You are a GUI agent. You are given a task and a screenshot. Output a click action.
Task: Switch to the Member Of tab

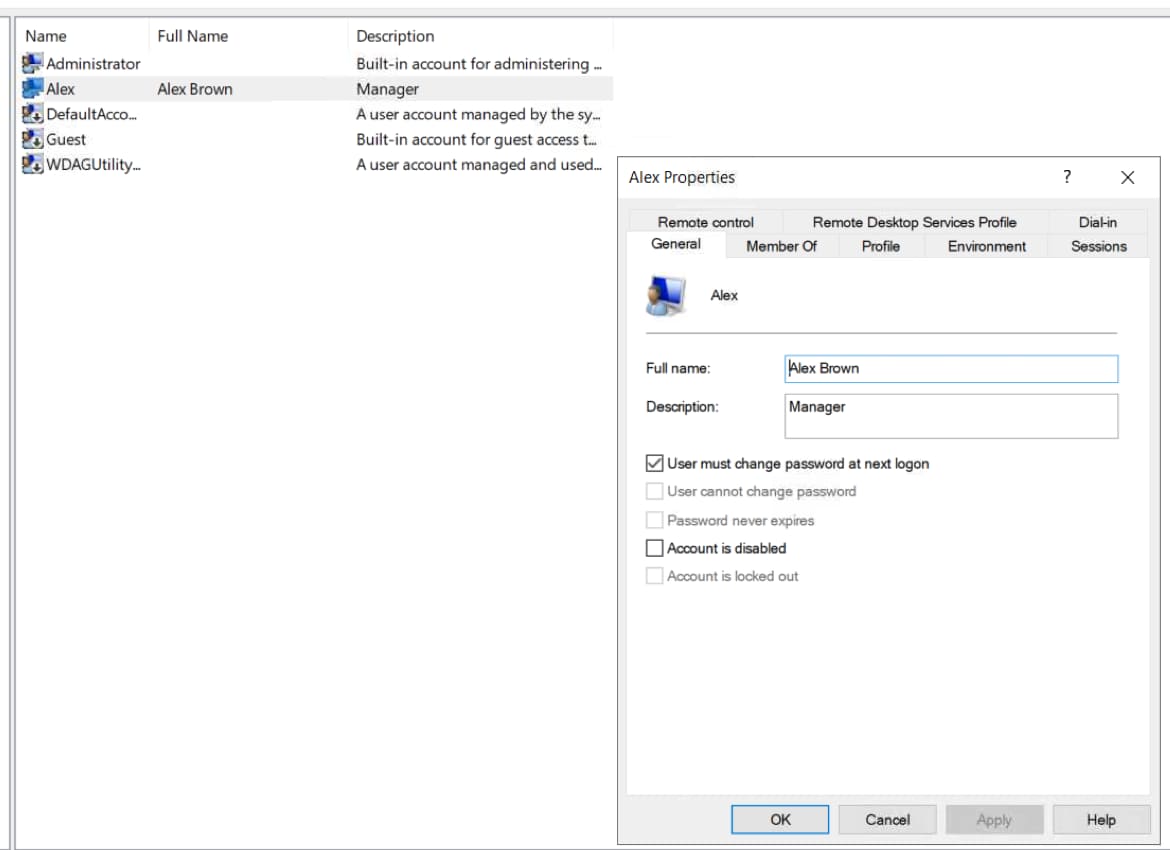[x=781, y=246]
